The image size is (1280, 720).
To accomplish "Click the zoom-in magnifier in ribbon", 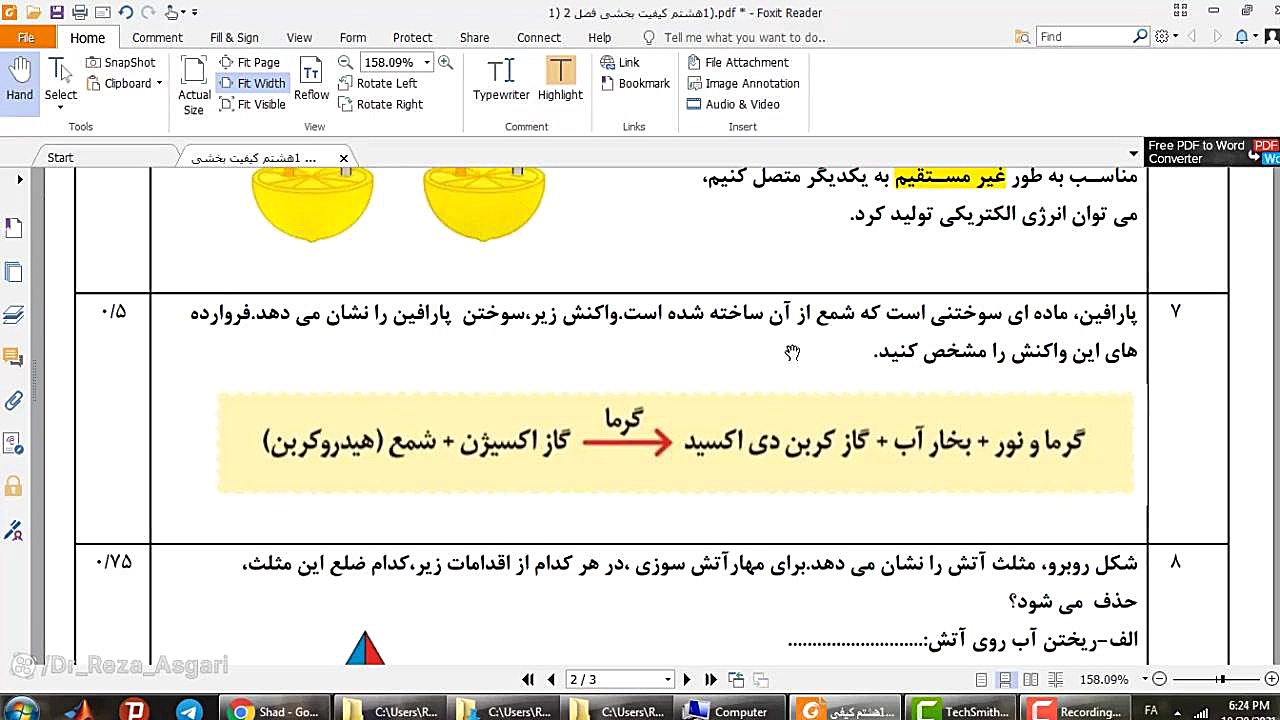I will pyautogui.click(x=445, y=62).
